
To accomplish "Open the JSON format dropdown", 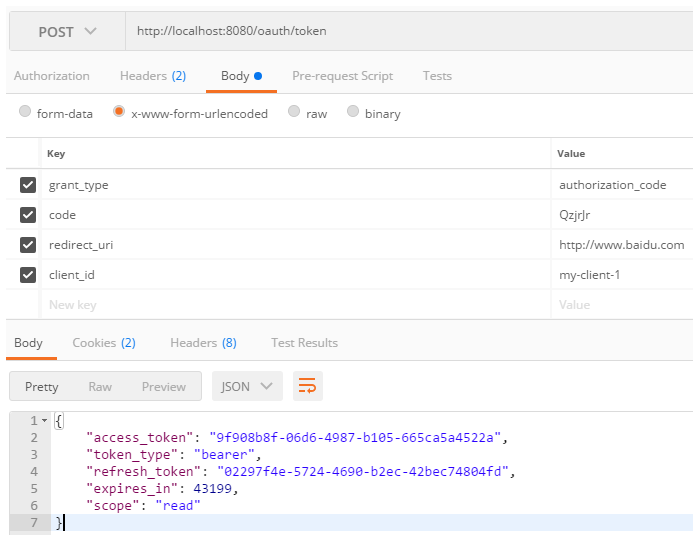I will (247, 386).
